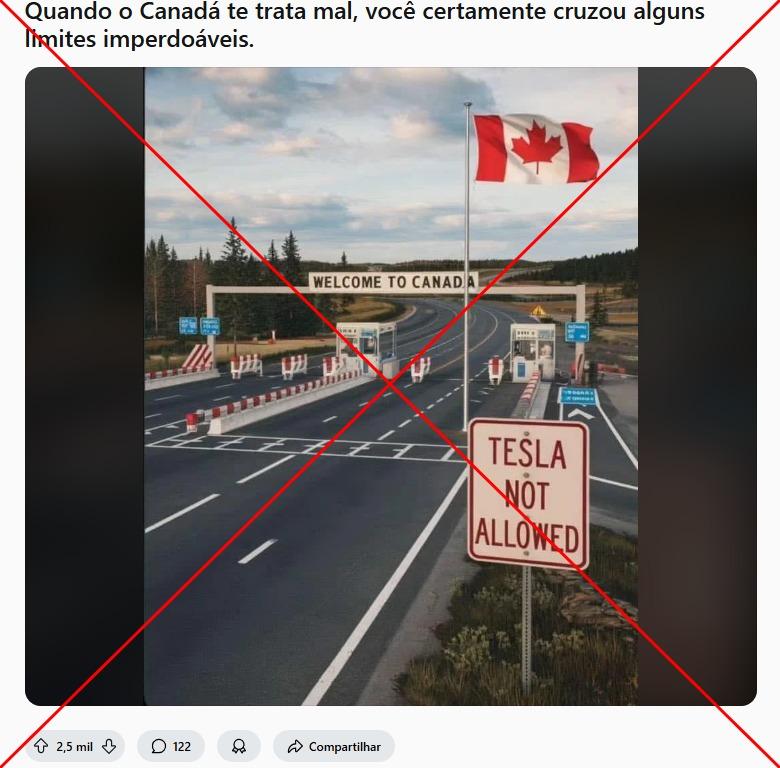The width and height of the screenshot is (780, 768).
Task: Open the 122 comments count
Action: click(x=182, y=747)
